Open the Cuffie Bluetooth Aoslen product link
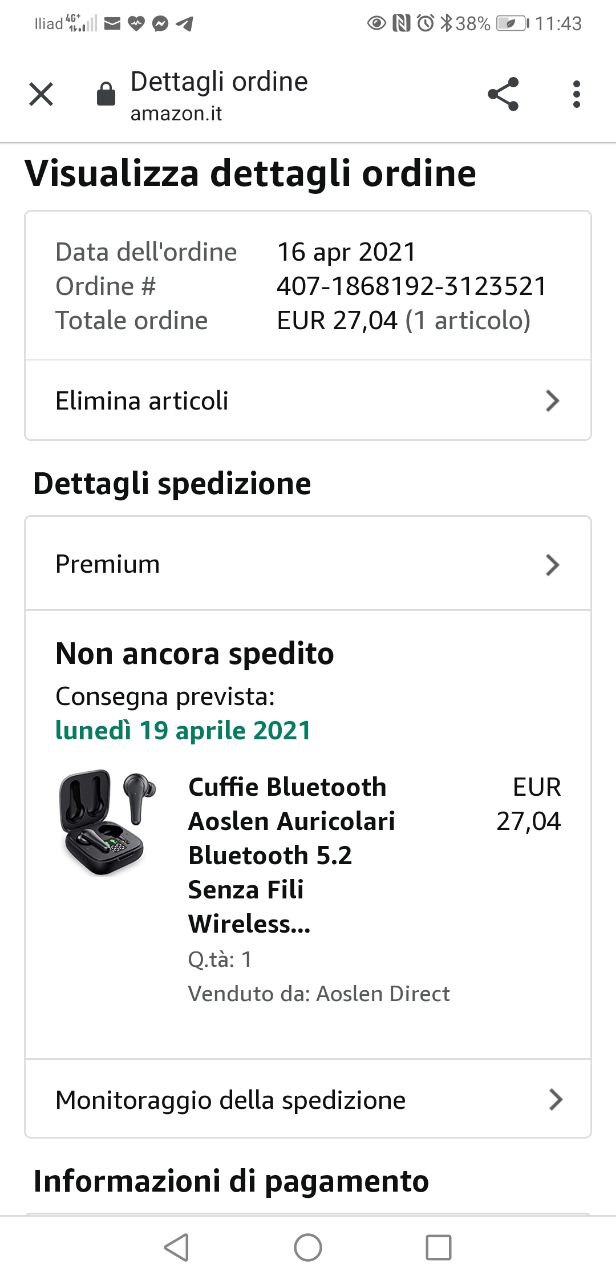The height and width of the screenshot is (1280, 616). 291,855
